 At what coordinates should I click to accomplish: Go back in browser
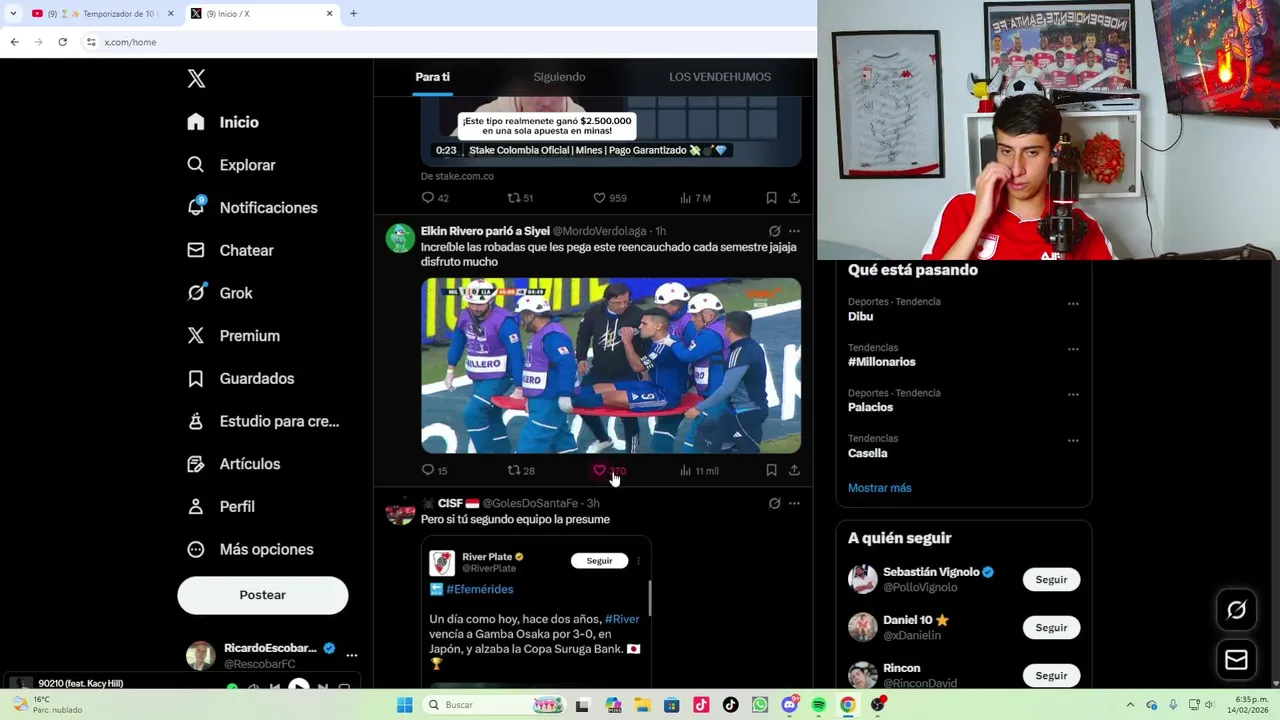(14, 42)
